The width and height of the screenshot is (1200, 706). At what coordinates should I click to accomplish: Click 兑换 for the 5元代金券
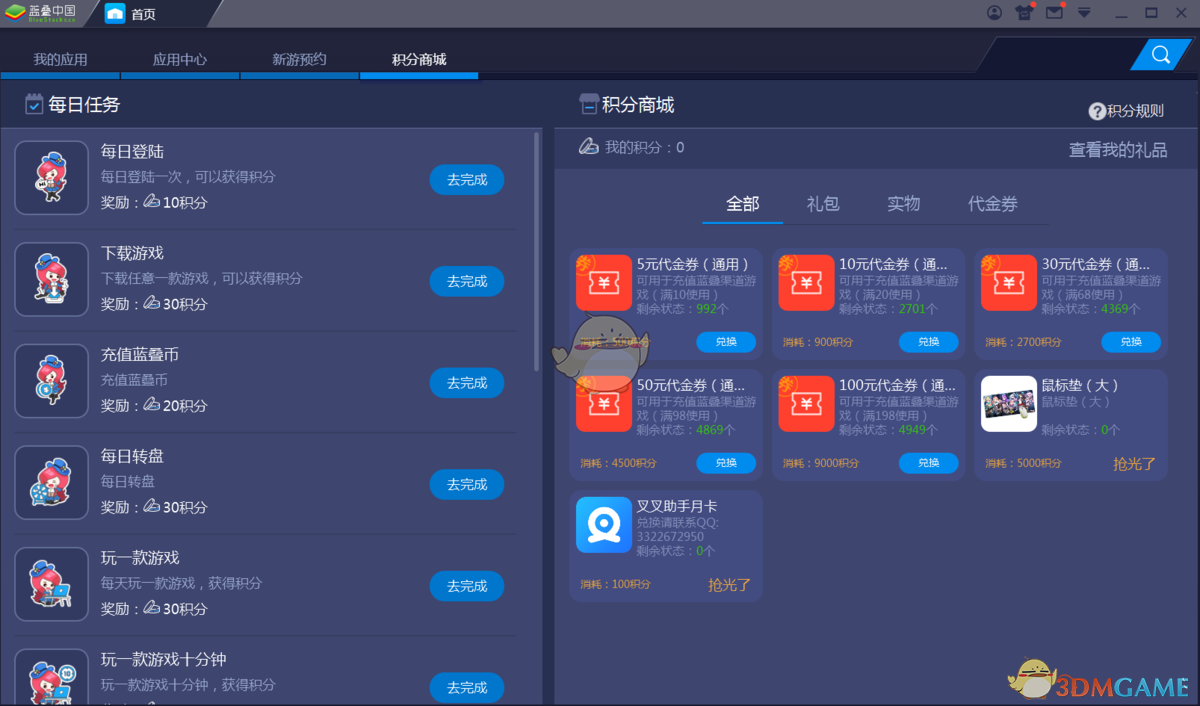726,342
